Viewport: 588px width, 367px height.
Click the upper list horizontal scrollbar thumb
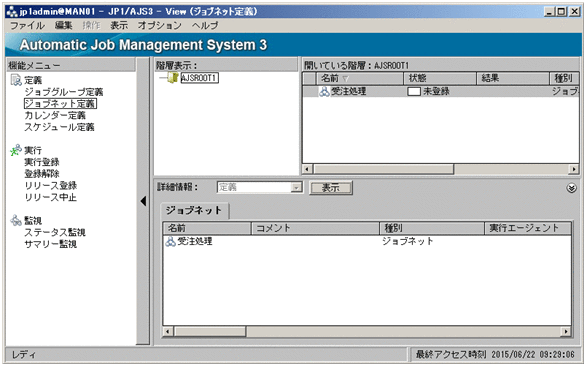(x=384, y=169)
